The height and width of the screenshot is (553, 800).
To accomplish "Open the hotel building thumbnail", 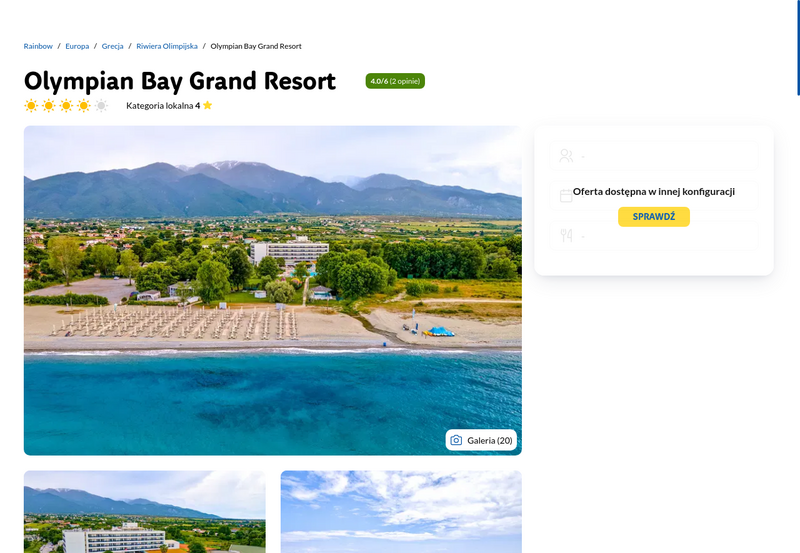I will [x=144, y=512].
